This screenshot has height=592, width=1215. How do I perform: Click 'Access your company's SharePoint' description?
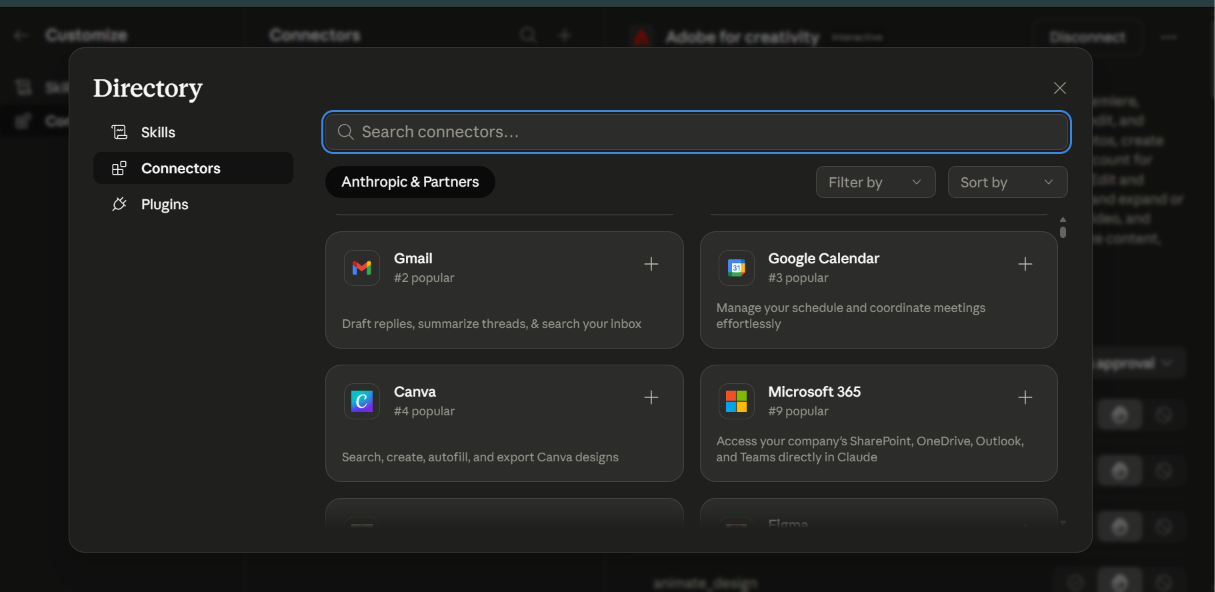click(870, 449)
